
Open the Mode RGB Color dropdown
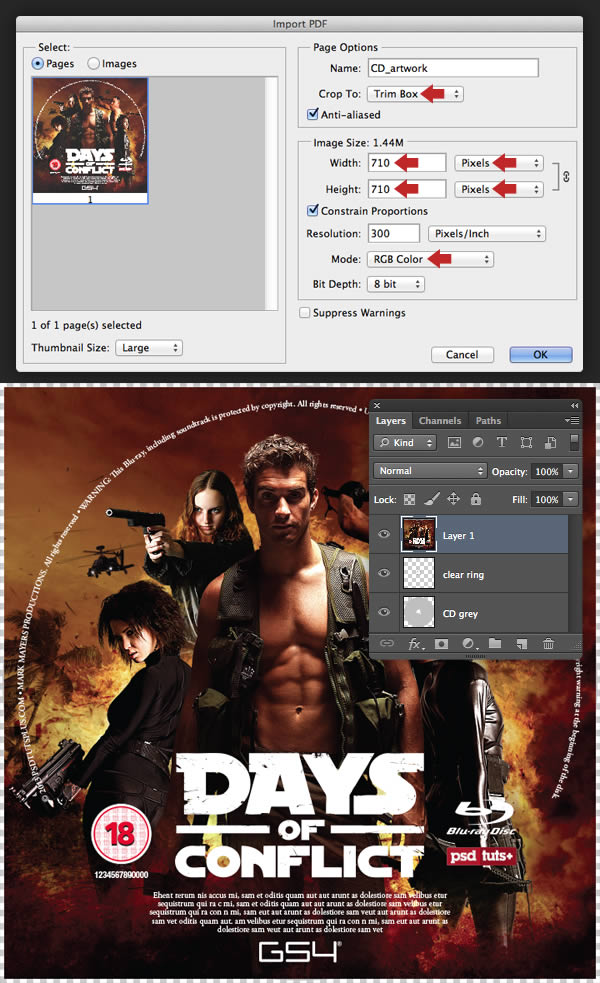(430, 259)
